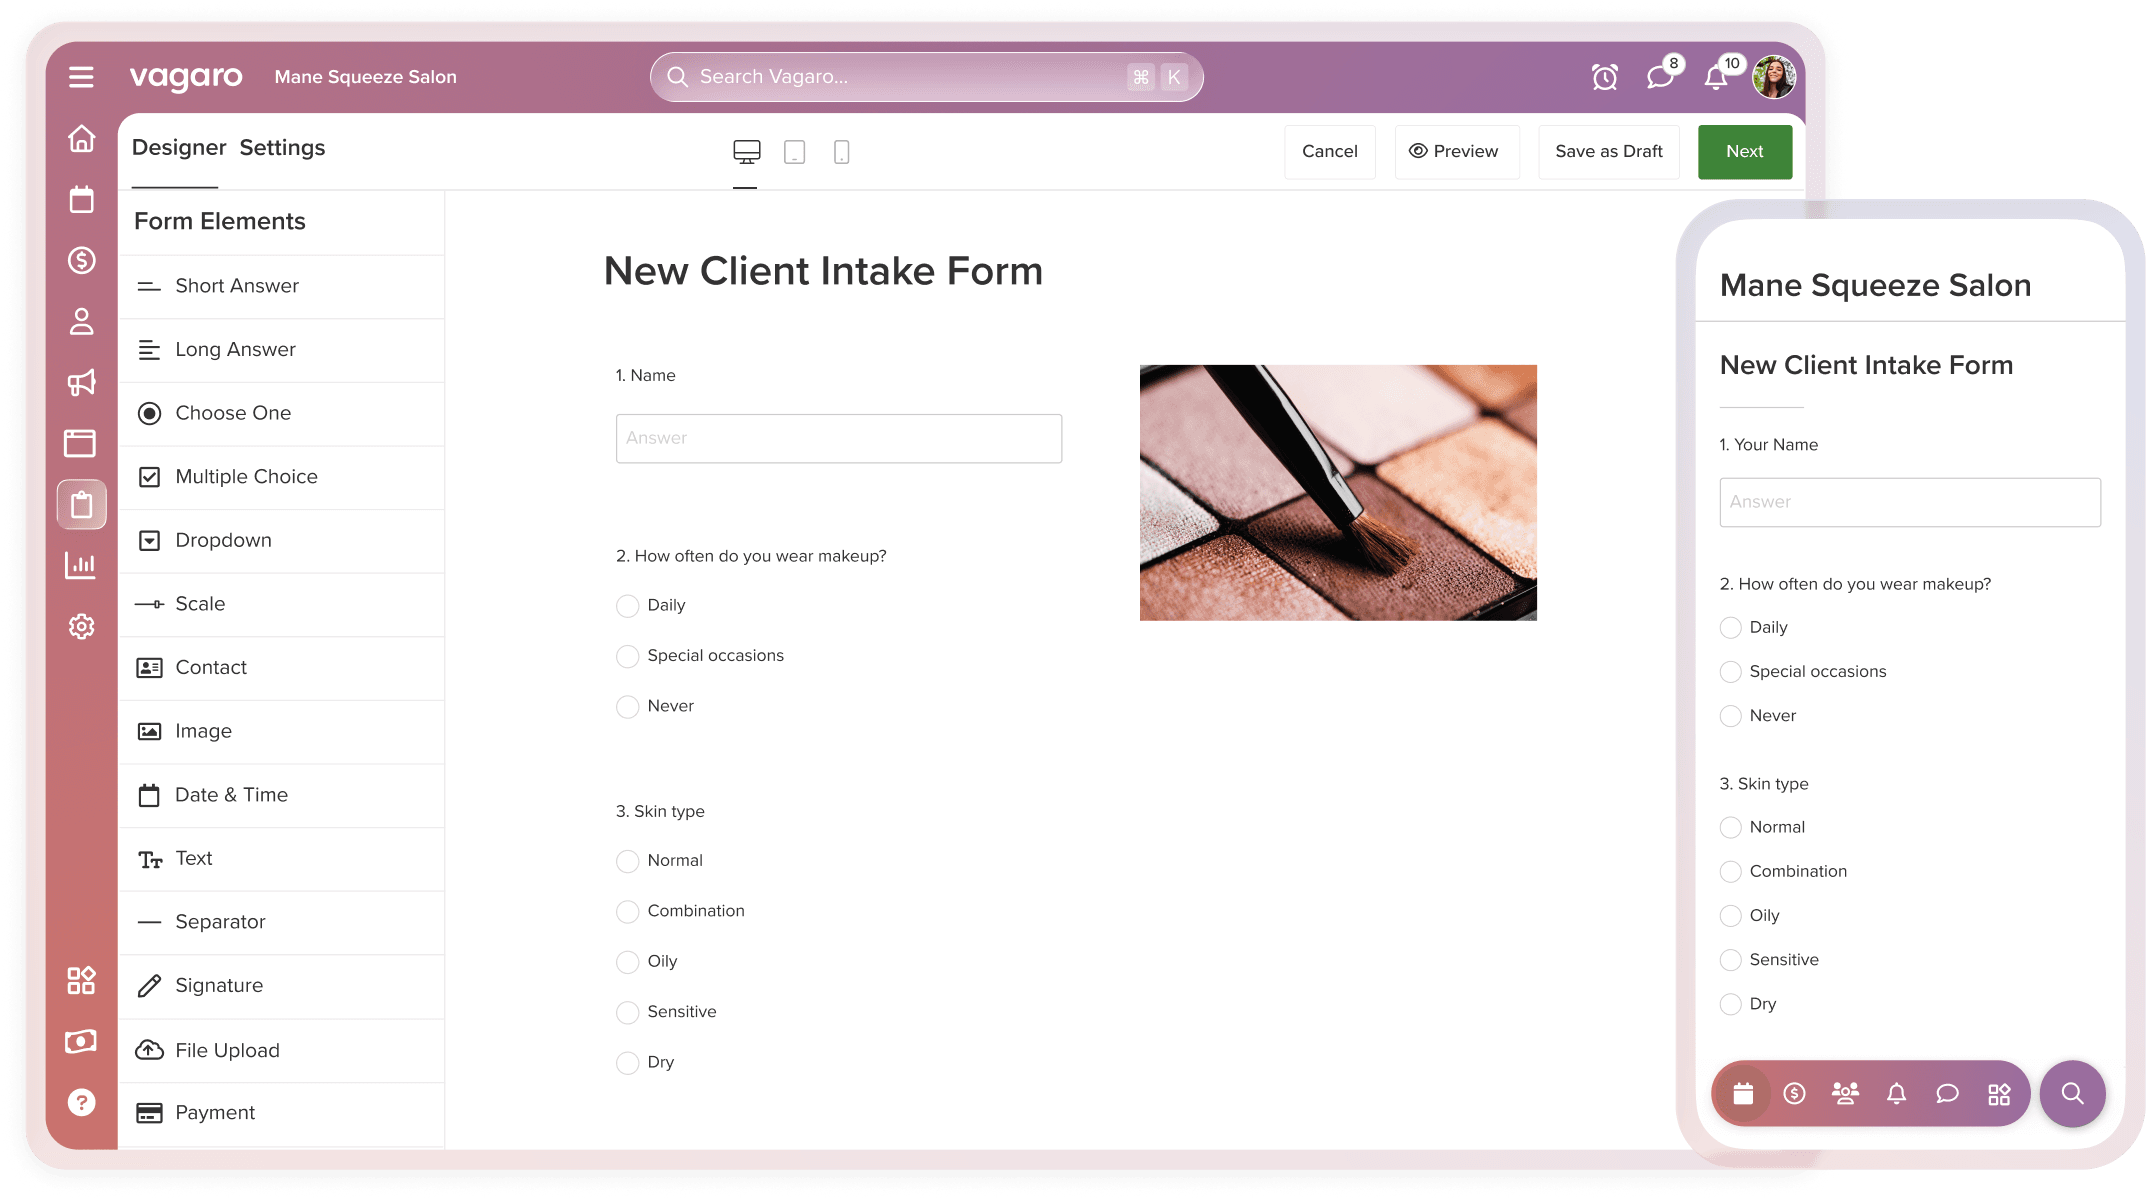Click the Marketing megaphone icon in the sidebar
2146x1200 pixels.
pyautogui.click(x=81, y=383)
